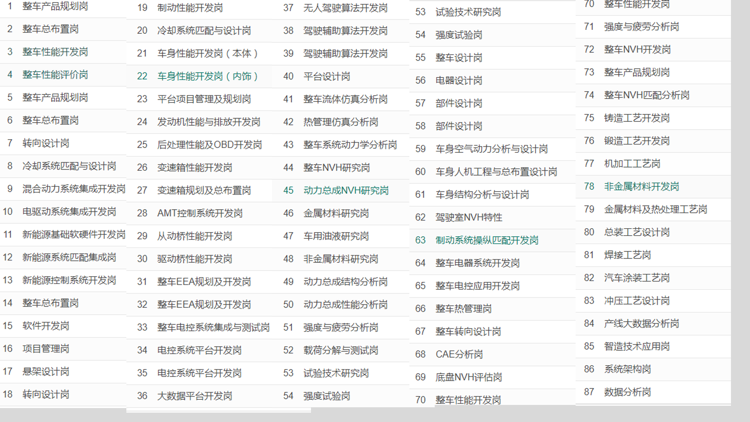The width and height of the screenshot is (750, 422).
Task: Open the 驾驶室NVH特性 entry
Action: pyautogui.click(x=469, y=217)
